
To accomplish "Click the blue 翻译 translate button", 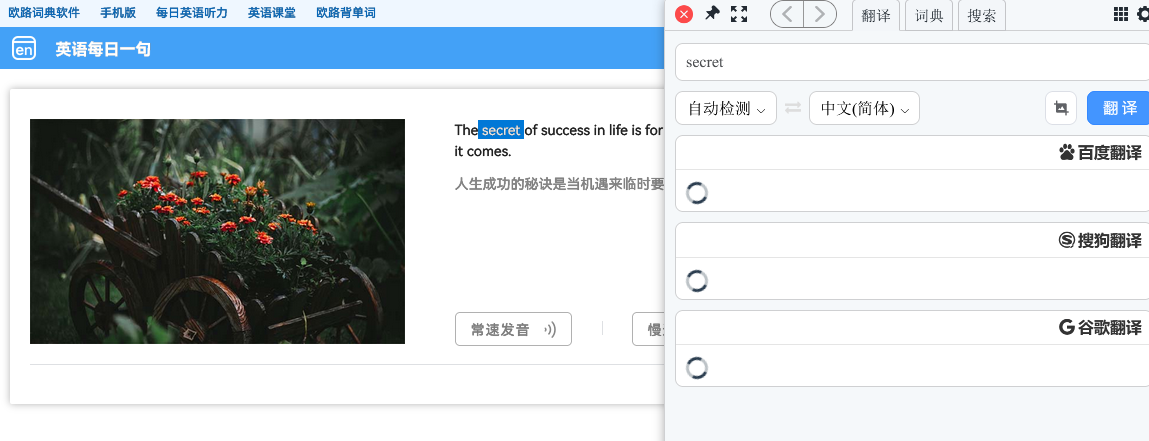I will [1118, 108].
